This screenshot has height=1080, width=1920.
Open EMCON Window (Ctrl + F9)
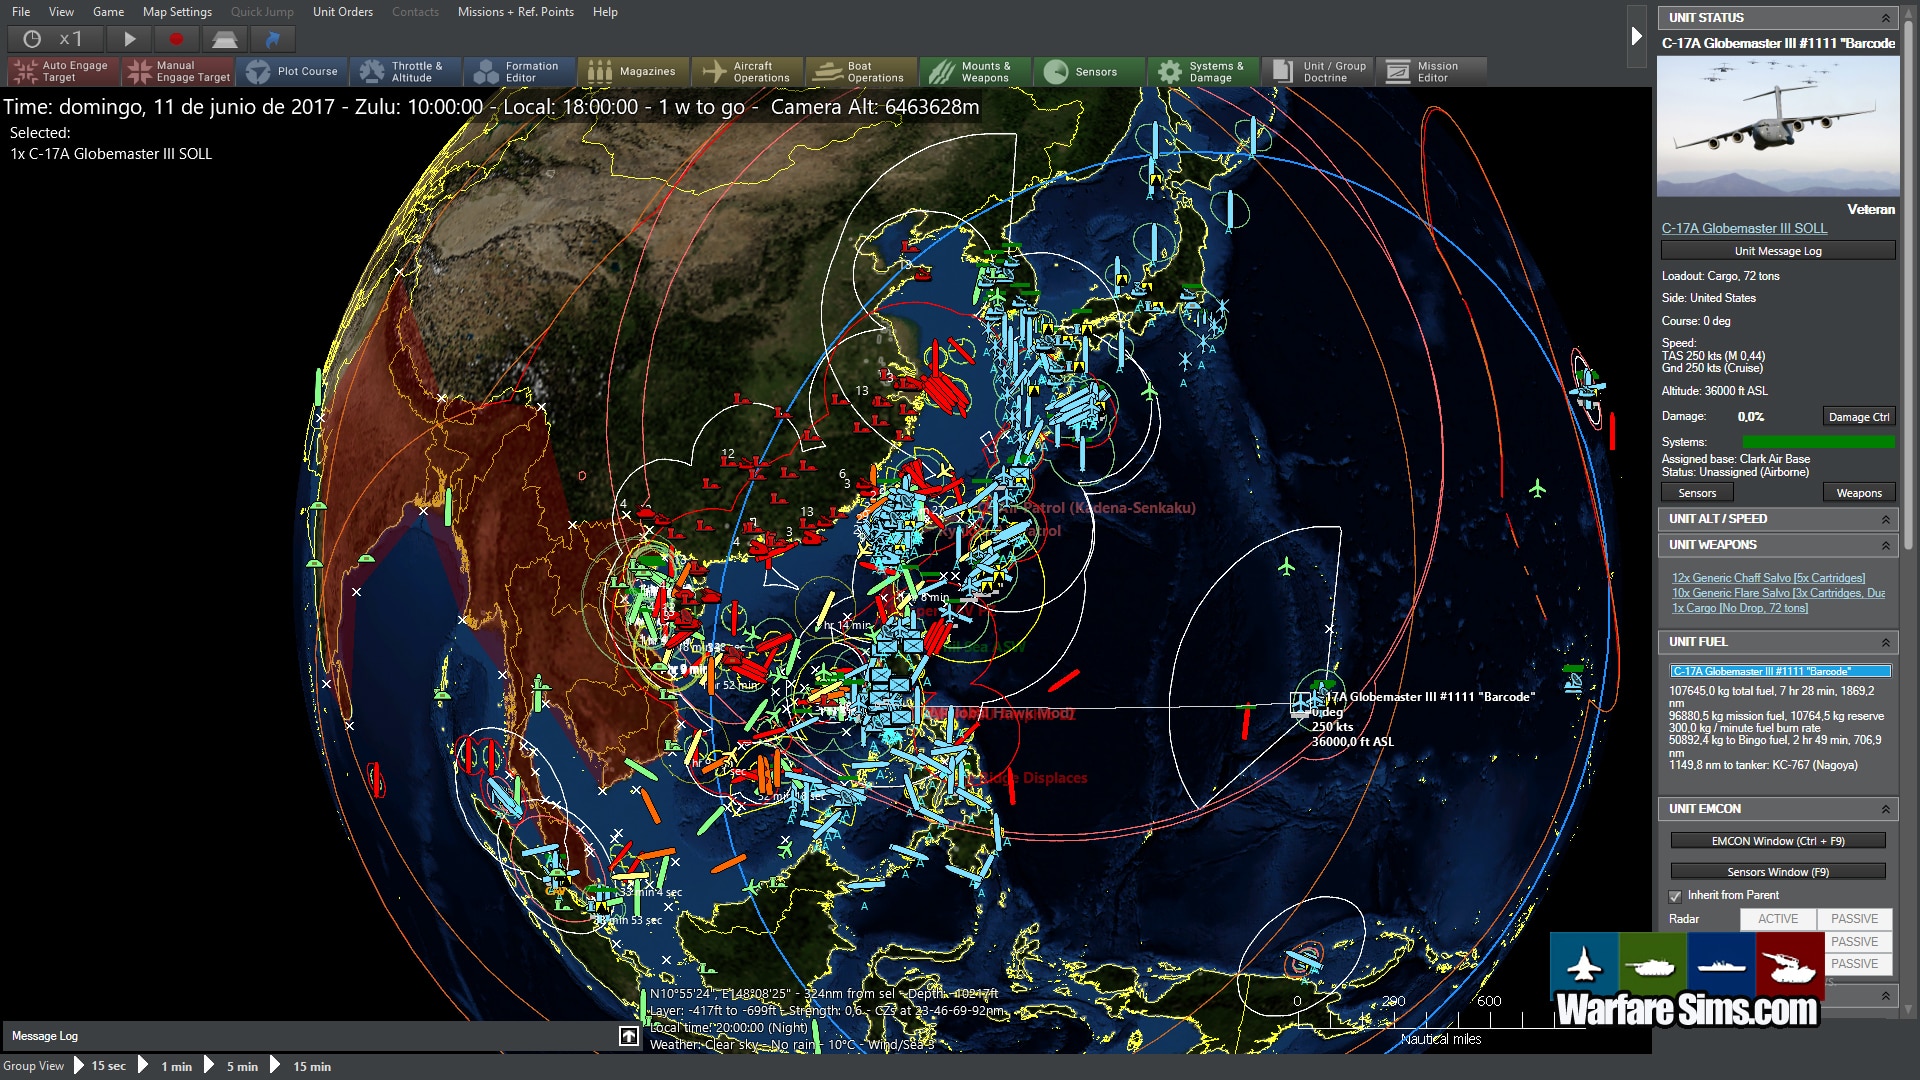[1777, 841]
